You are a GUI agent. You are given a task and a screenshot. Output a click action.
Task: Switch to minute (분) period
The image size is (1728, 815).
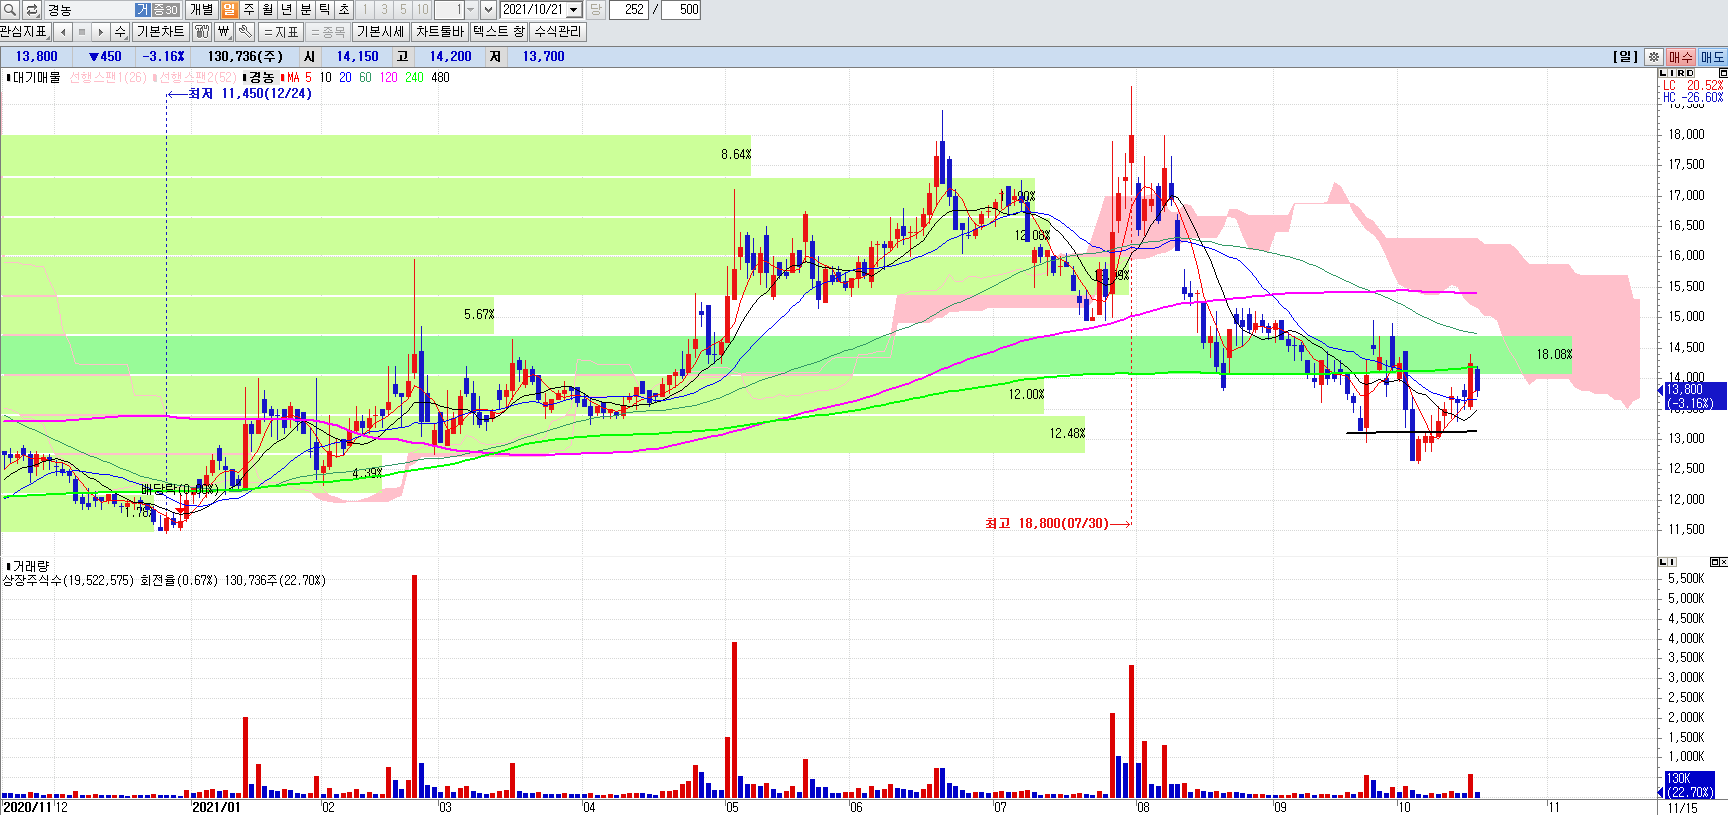click(x=306, y=10)
